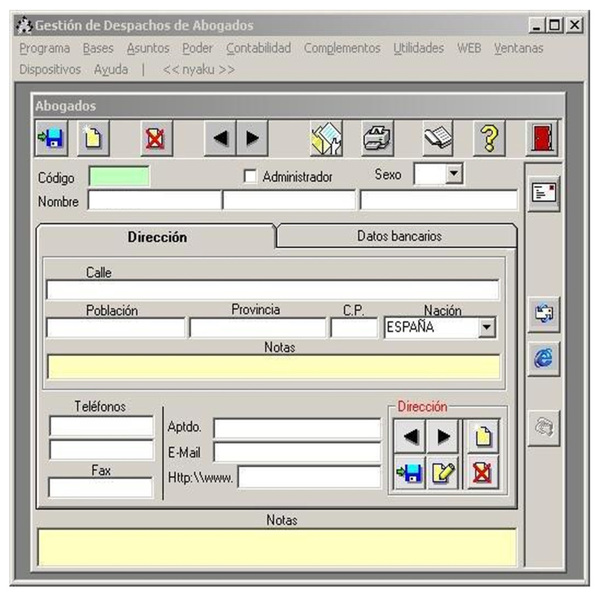Screen dimensions: 600x600
Task: Click the blue transfer arrows icon on right sidebar
Action: (544, 314)
